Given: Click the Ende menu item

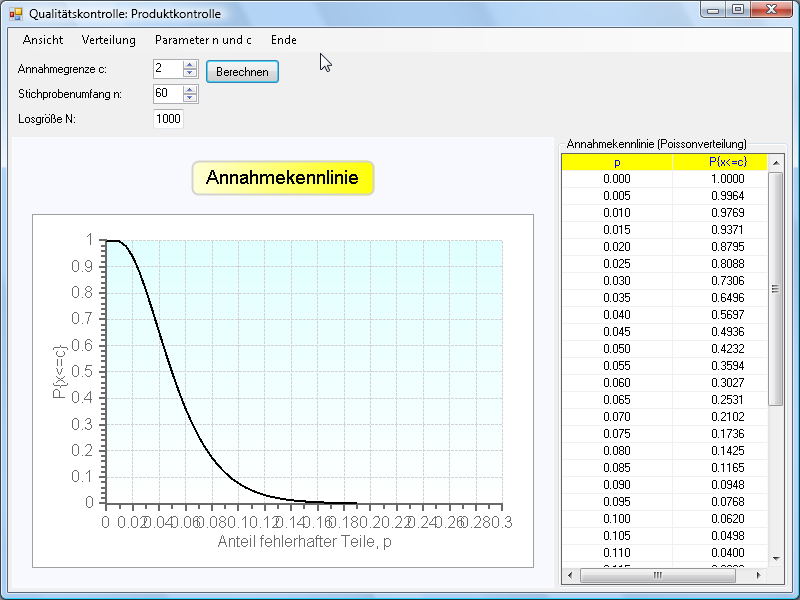Looking at the screenshot, I should click(x=283, y=40).
